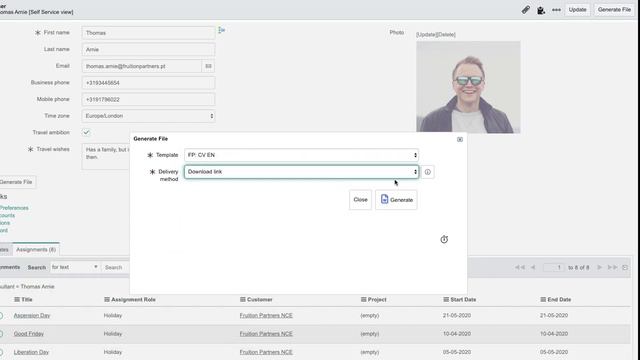640x360 pixels.
Task: Open the Customer column menu icon
Action: pyautogui.click(x=242, y=300)
